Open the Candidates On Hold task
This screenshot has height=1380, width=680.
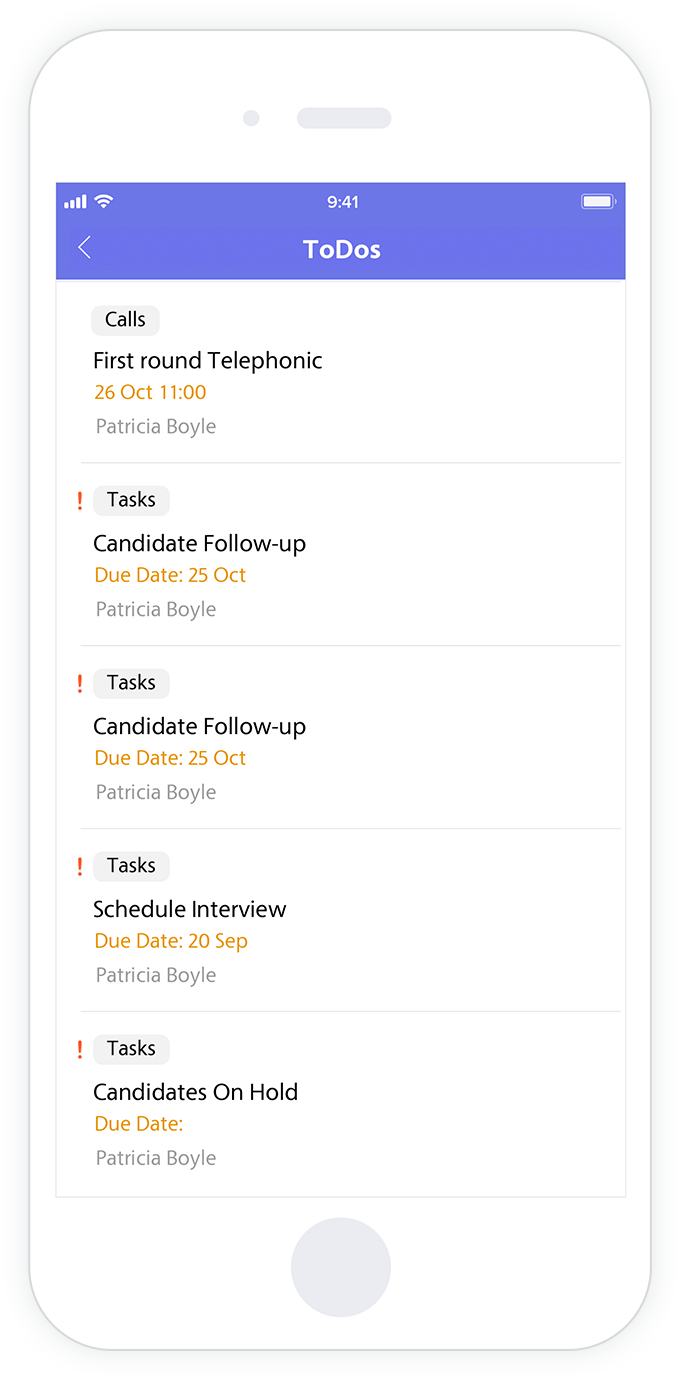(340, 1104)
